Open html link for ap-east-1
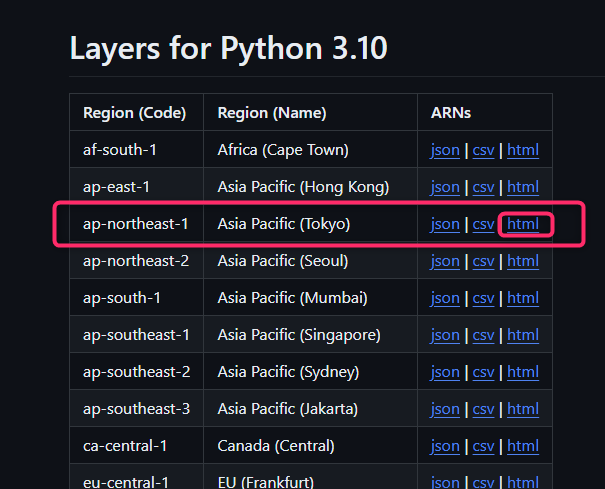Viewport: 605px width, 489px height. (523, 187)
